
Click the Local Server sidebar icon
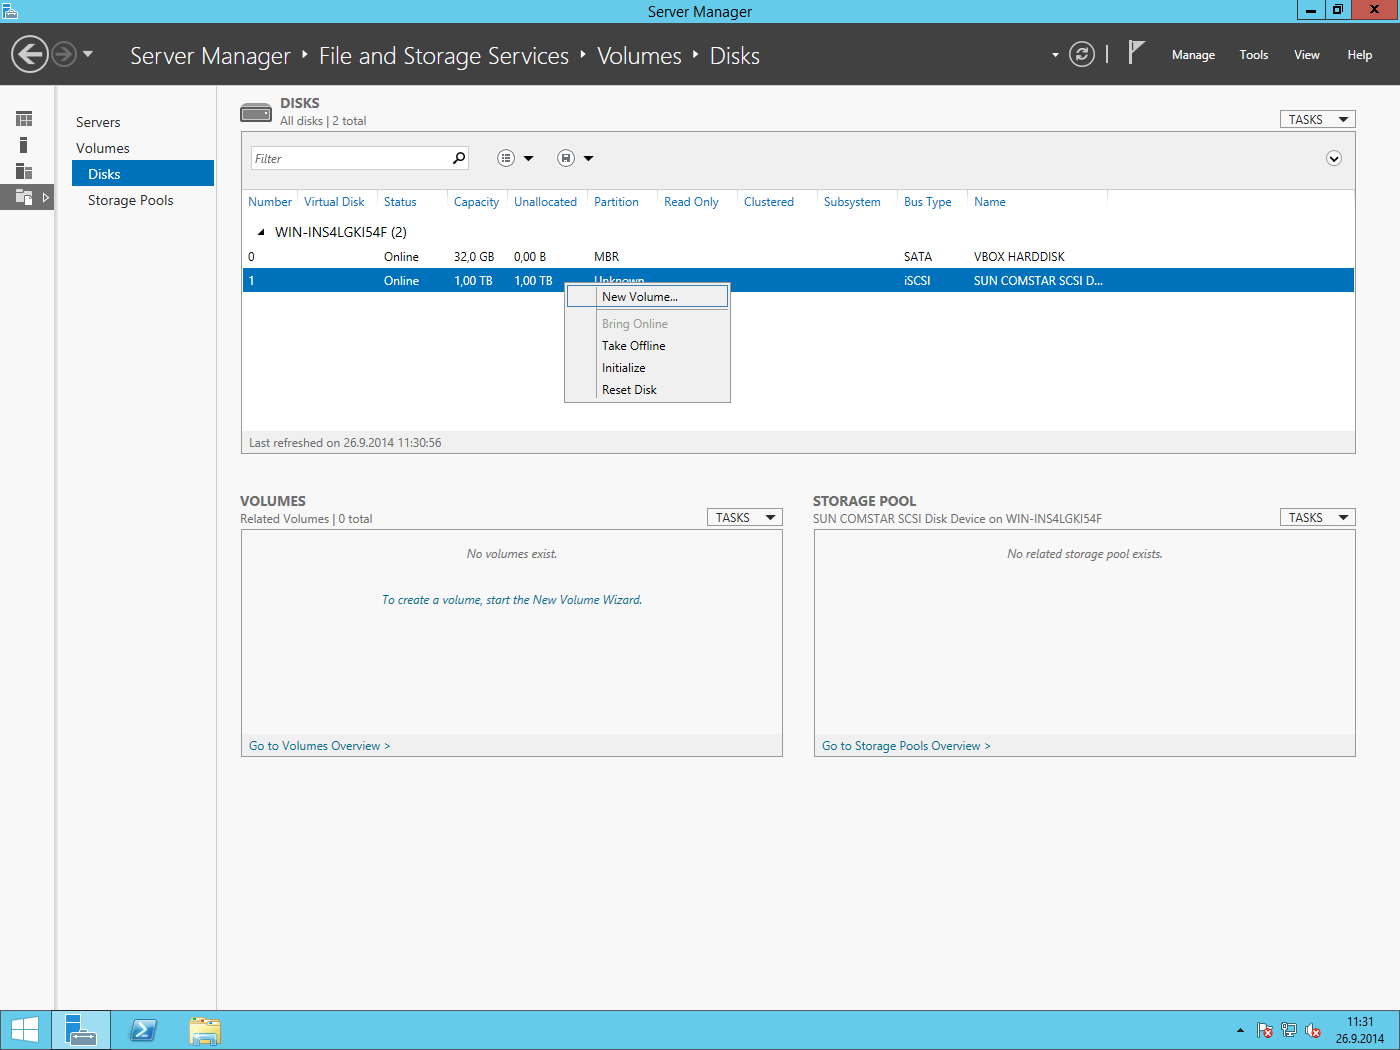pyautogui.click(x=24, y=145)
